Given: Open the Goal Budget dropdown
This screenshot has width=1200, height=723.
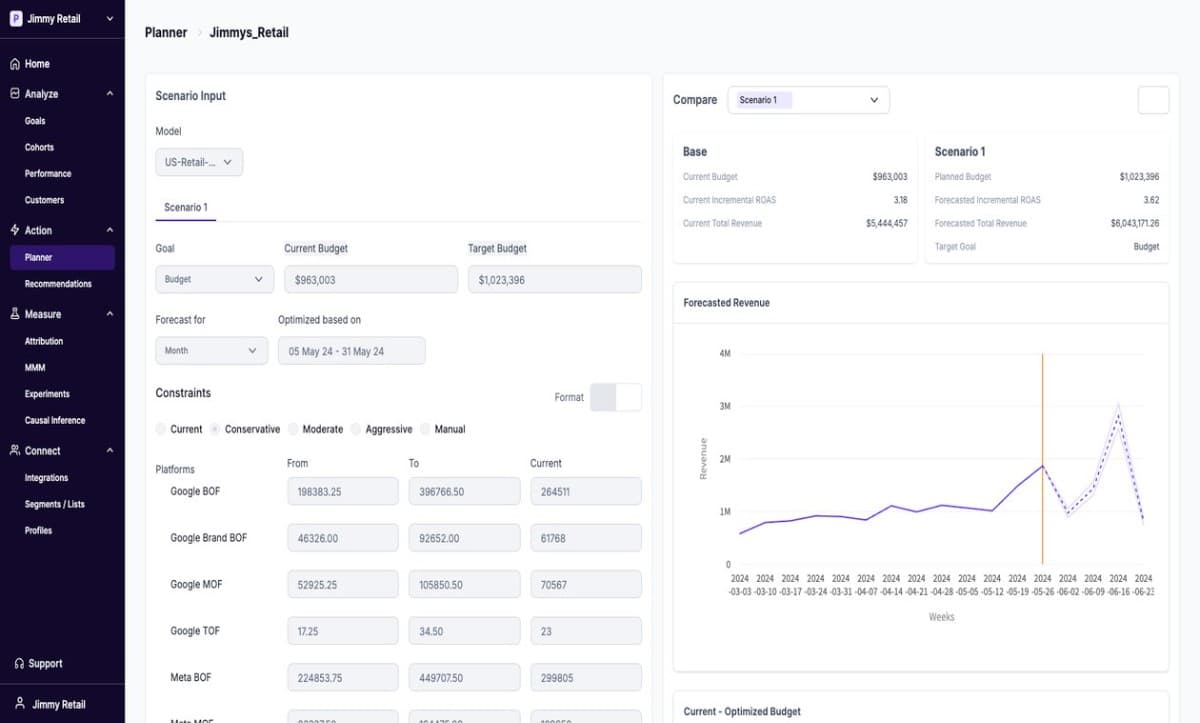Looking at the screenshot, I should point(214,280).
